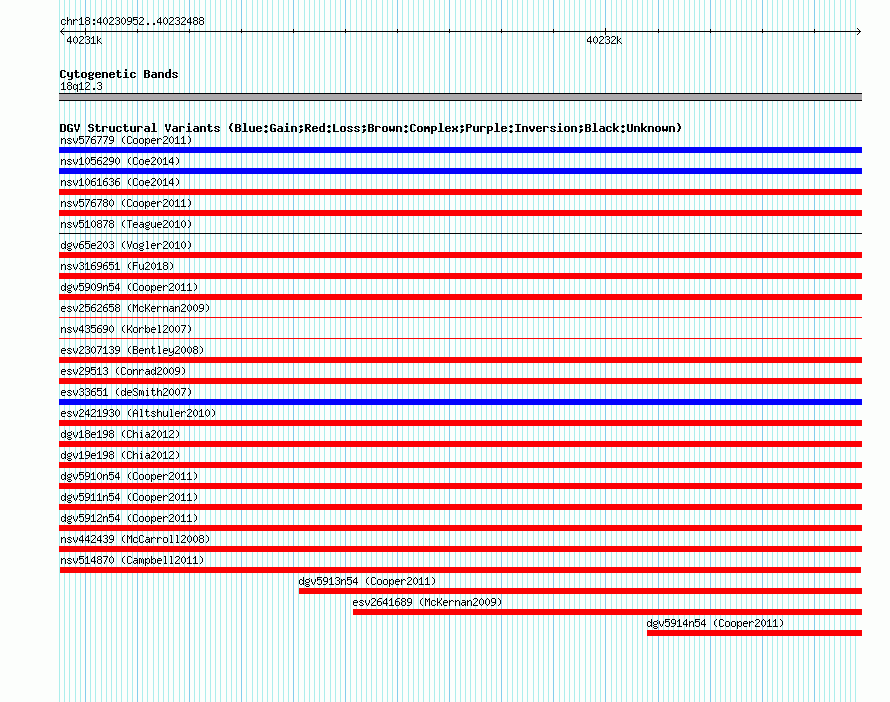Open the esv29513 (Conrad2009) variant

click(x=123, y=371)
